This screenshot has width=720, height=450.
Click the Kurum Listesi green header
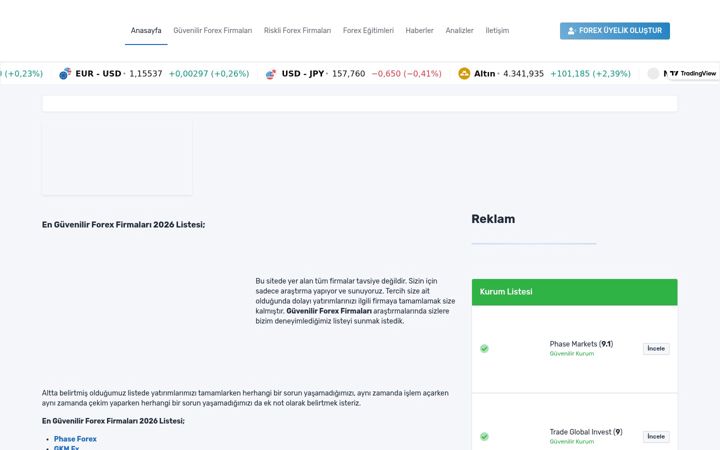(574, 292)
